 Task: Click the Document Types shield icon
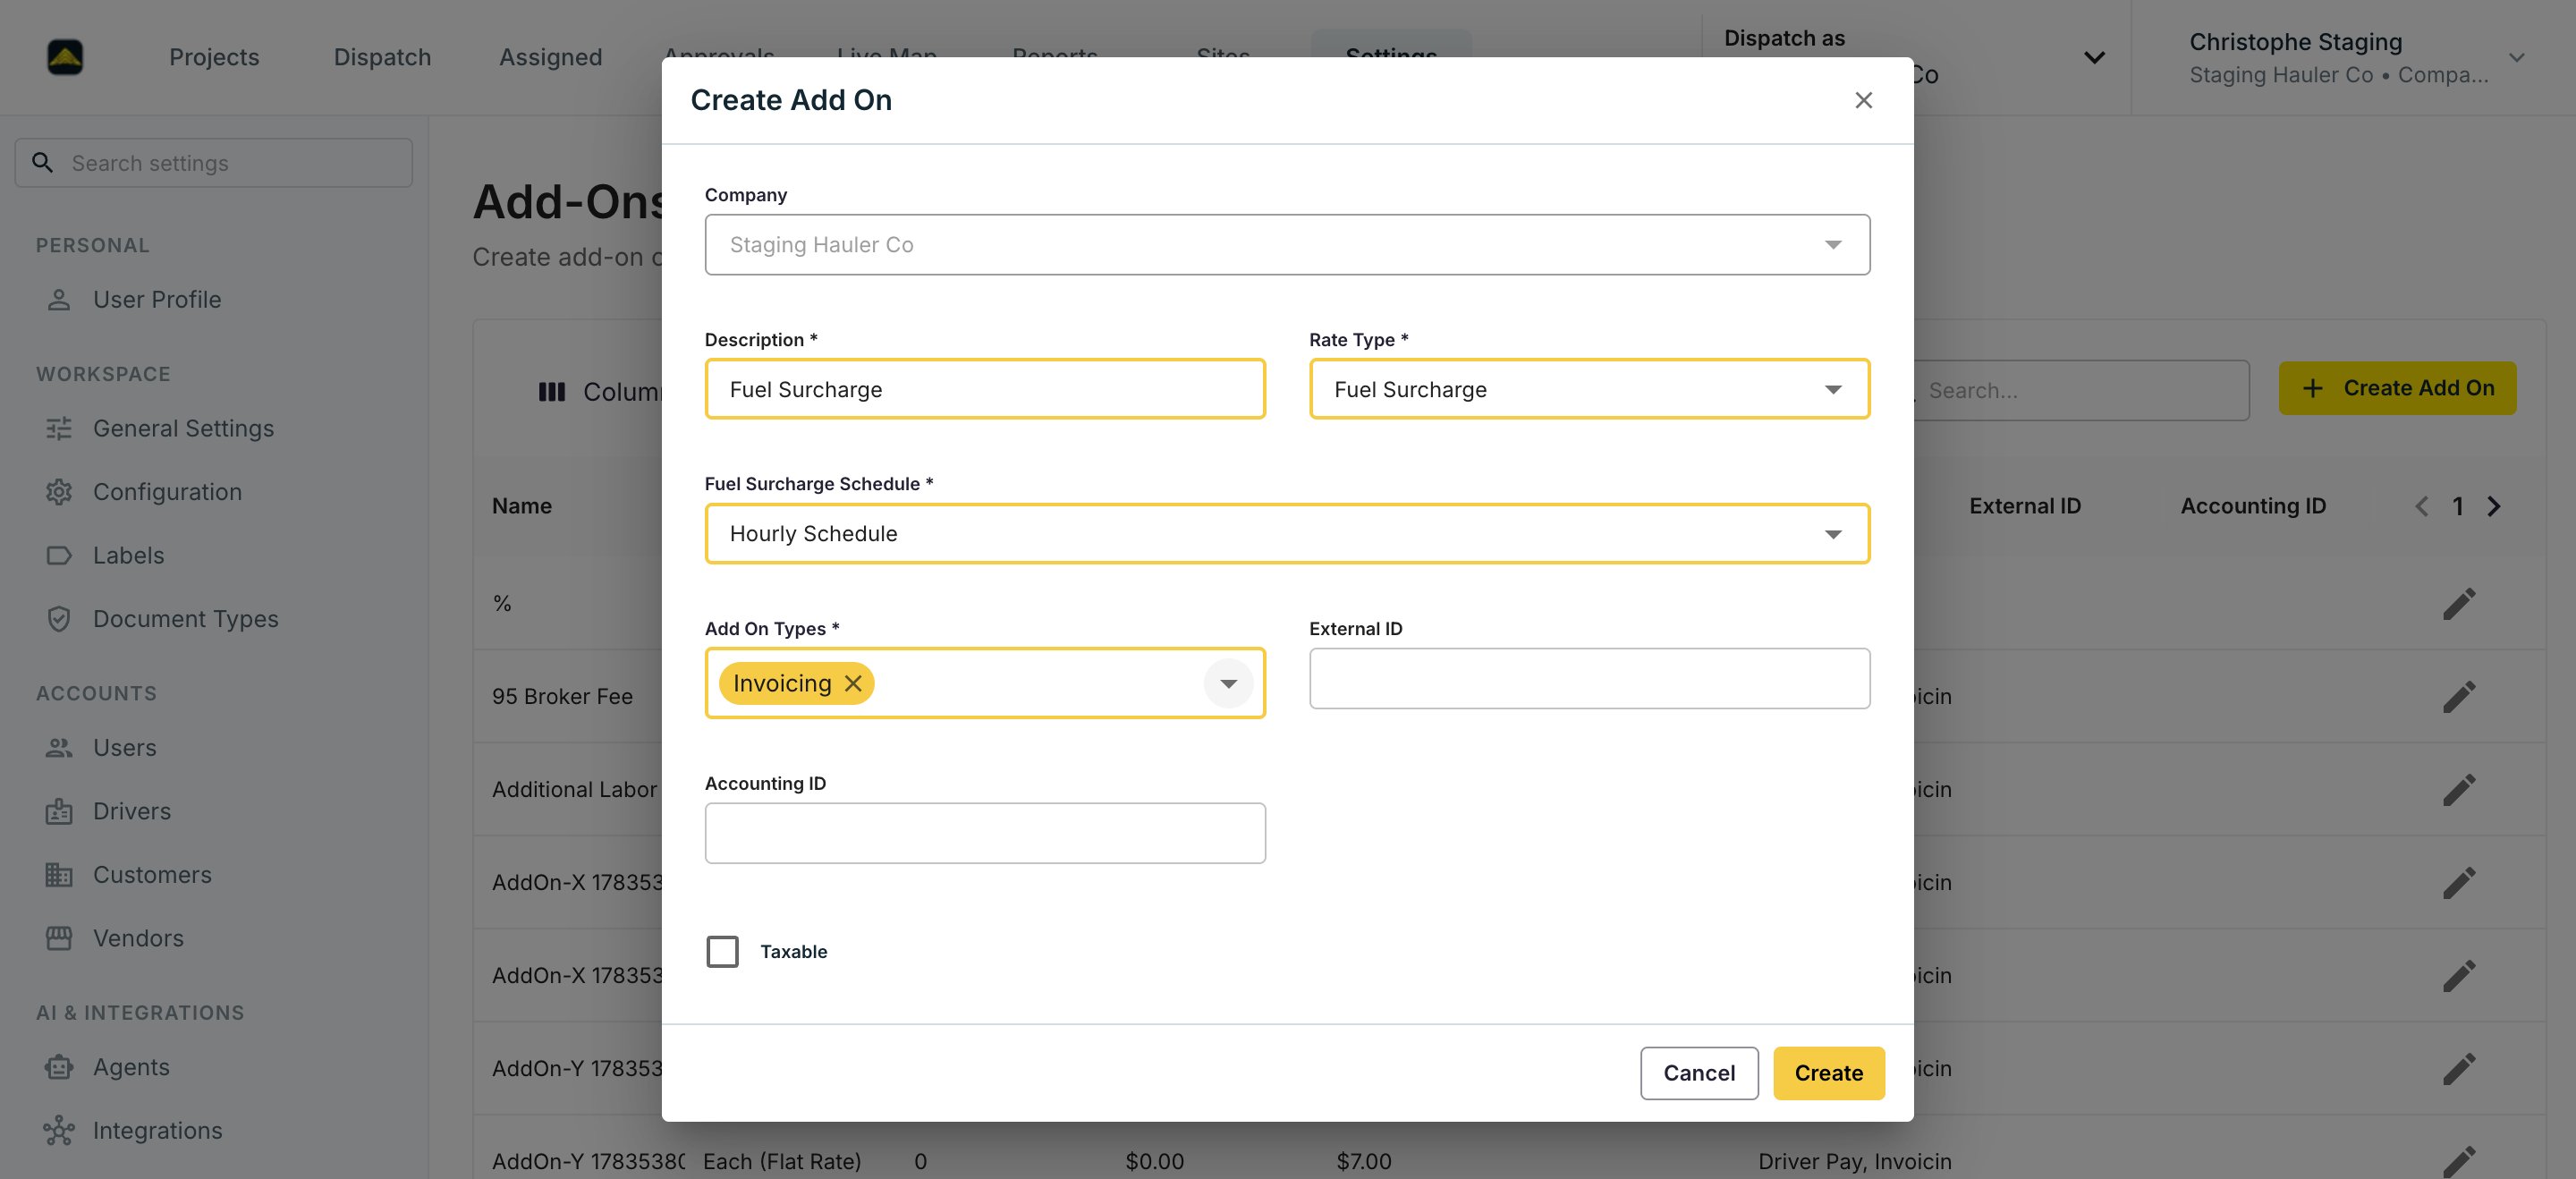pos(59,619)
